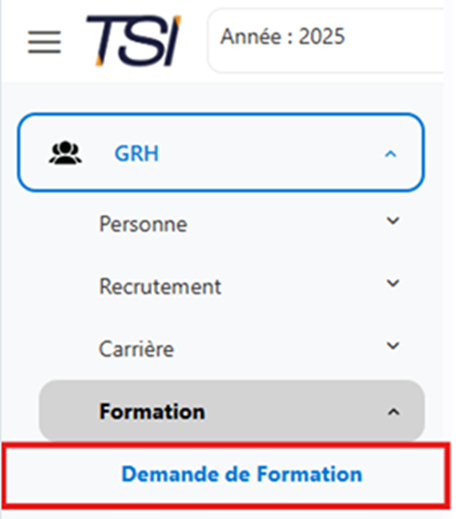Click the Année : 2025 field
This screenshot has height=519, width=456.
point(325,40)
